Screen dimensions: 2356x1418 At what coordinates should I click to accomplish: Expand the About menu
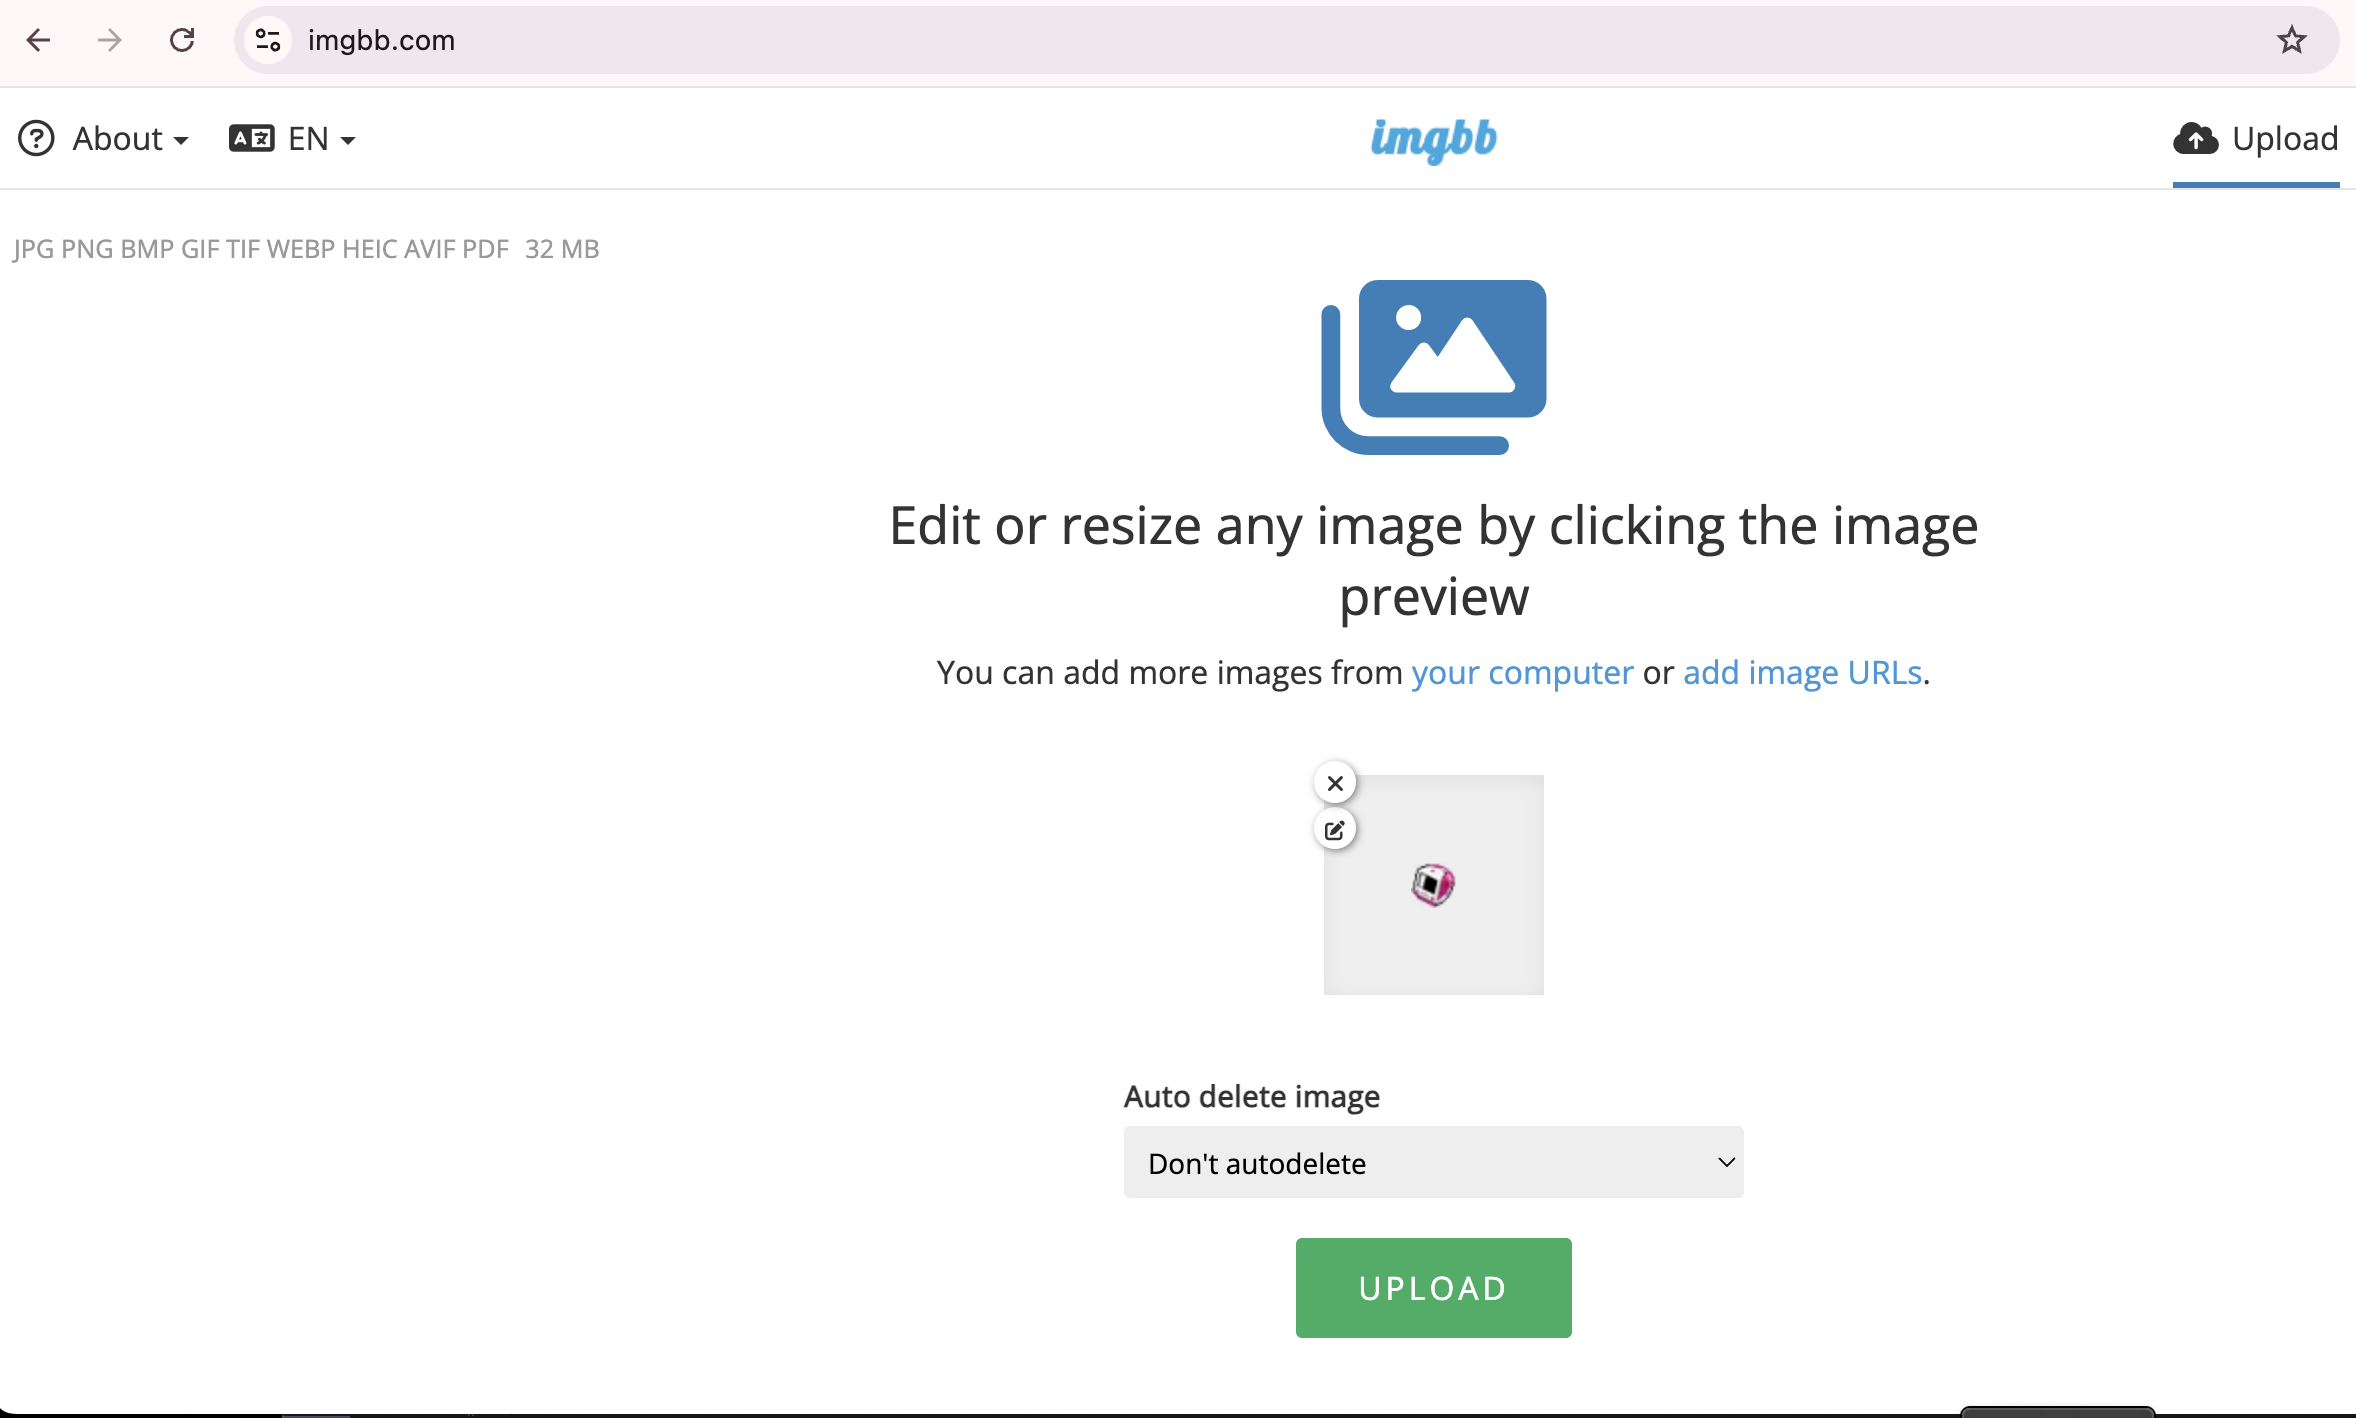(118, 138)
